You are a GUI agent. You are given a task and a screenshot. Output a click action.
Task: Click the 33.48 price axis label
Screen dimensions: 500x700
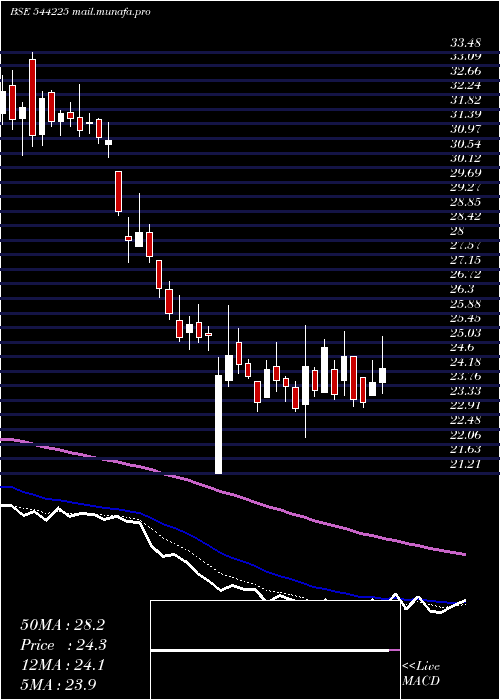(x=466, y=43)
